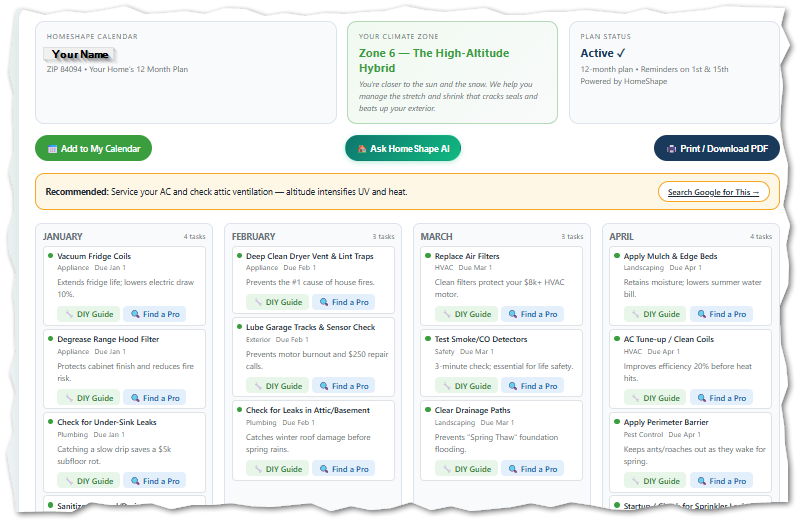Click the Replace Air Filters title
The image size is (800, 522).
467,256
